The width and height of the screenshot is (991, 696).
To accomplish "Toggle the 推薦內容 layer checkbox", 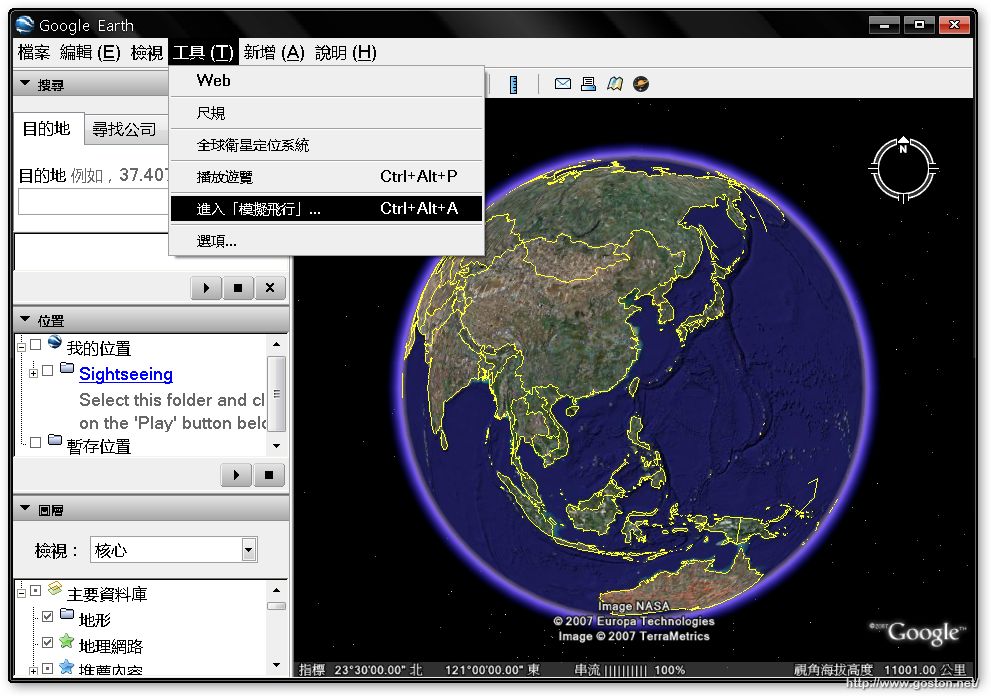I will (x=47, y=668).
